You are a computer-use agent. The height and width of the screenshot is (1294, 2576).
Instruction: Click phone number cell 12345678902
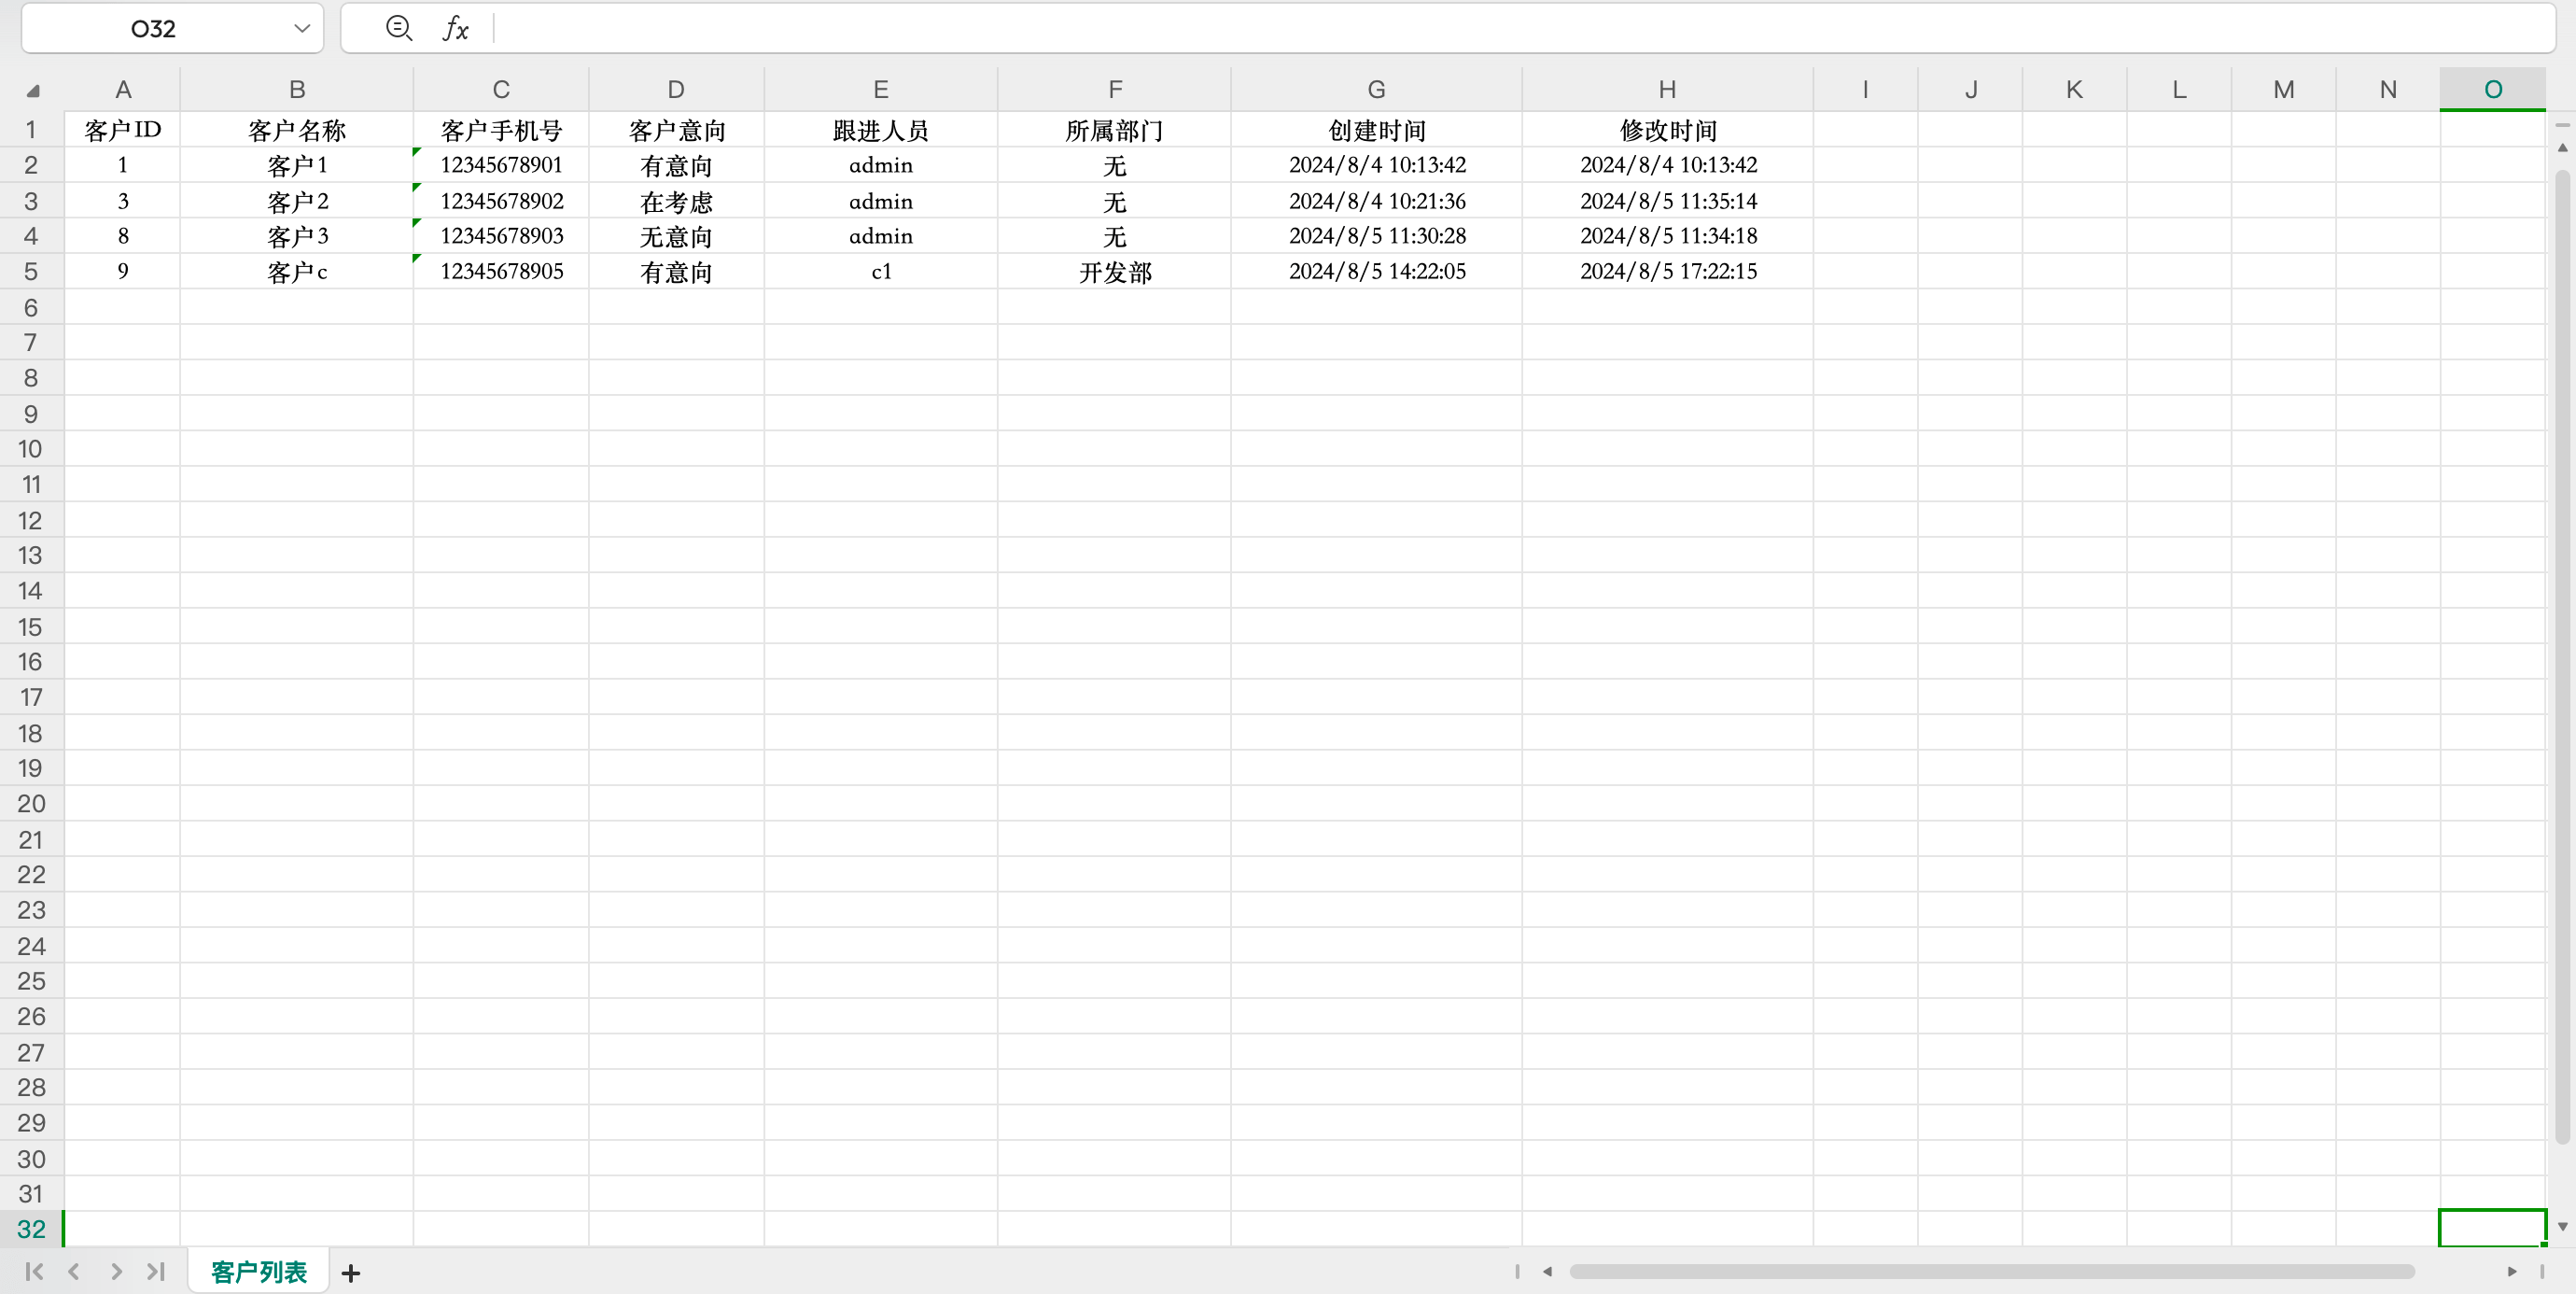point(501,201)
